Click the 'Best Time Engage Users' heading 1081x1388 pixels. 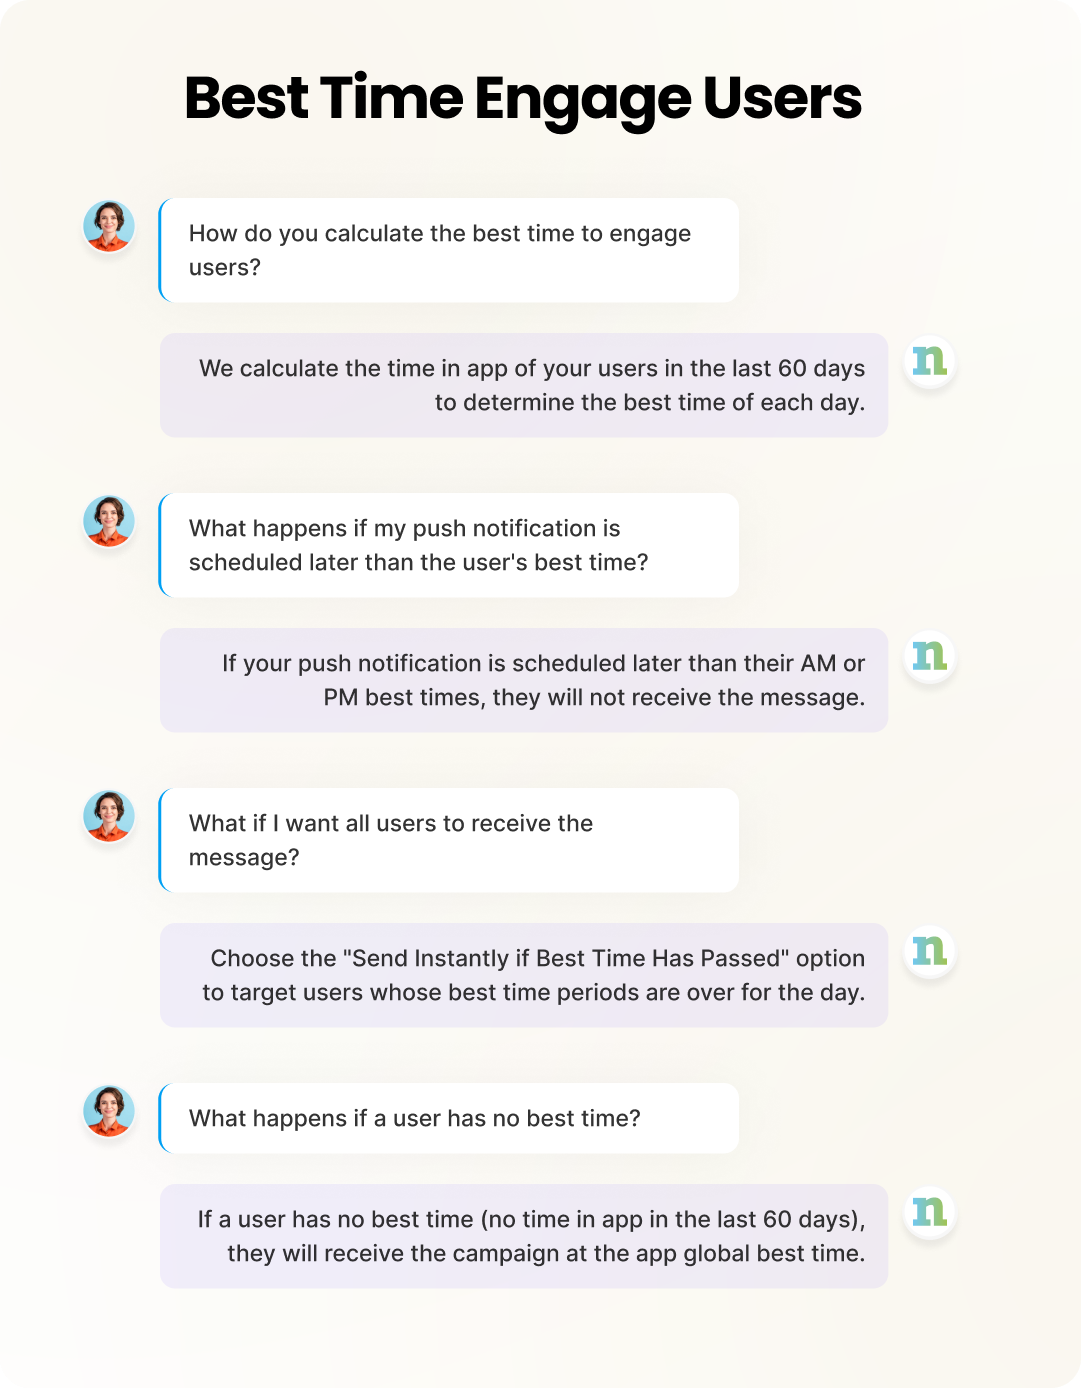click(522, 99)
